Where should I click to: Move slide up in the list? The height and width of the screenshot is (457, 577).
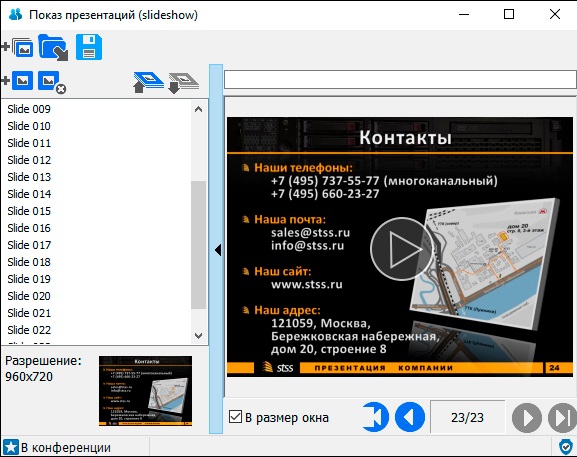[148, 82]
